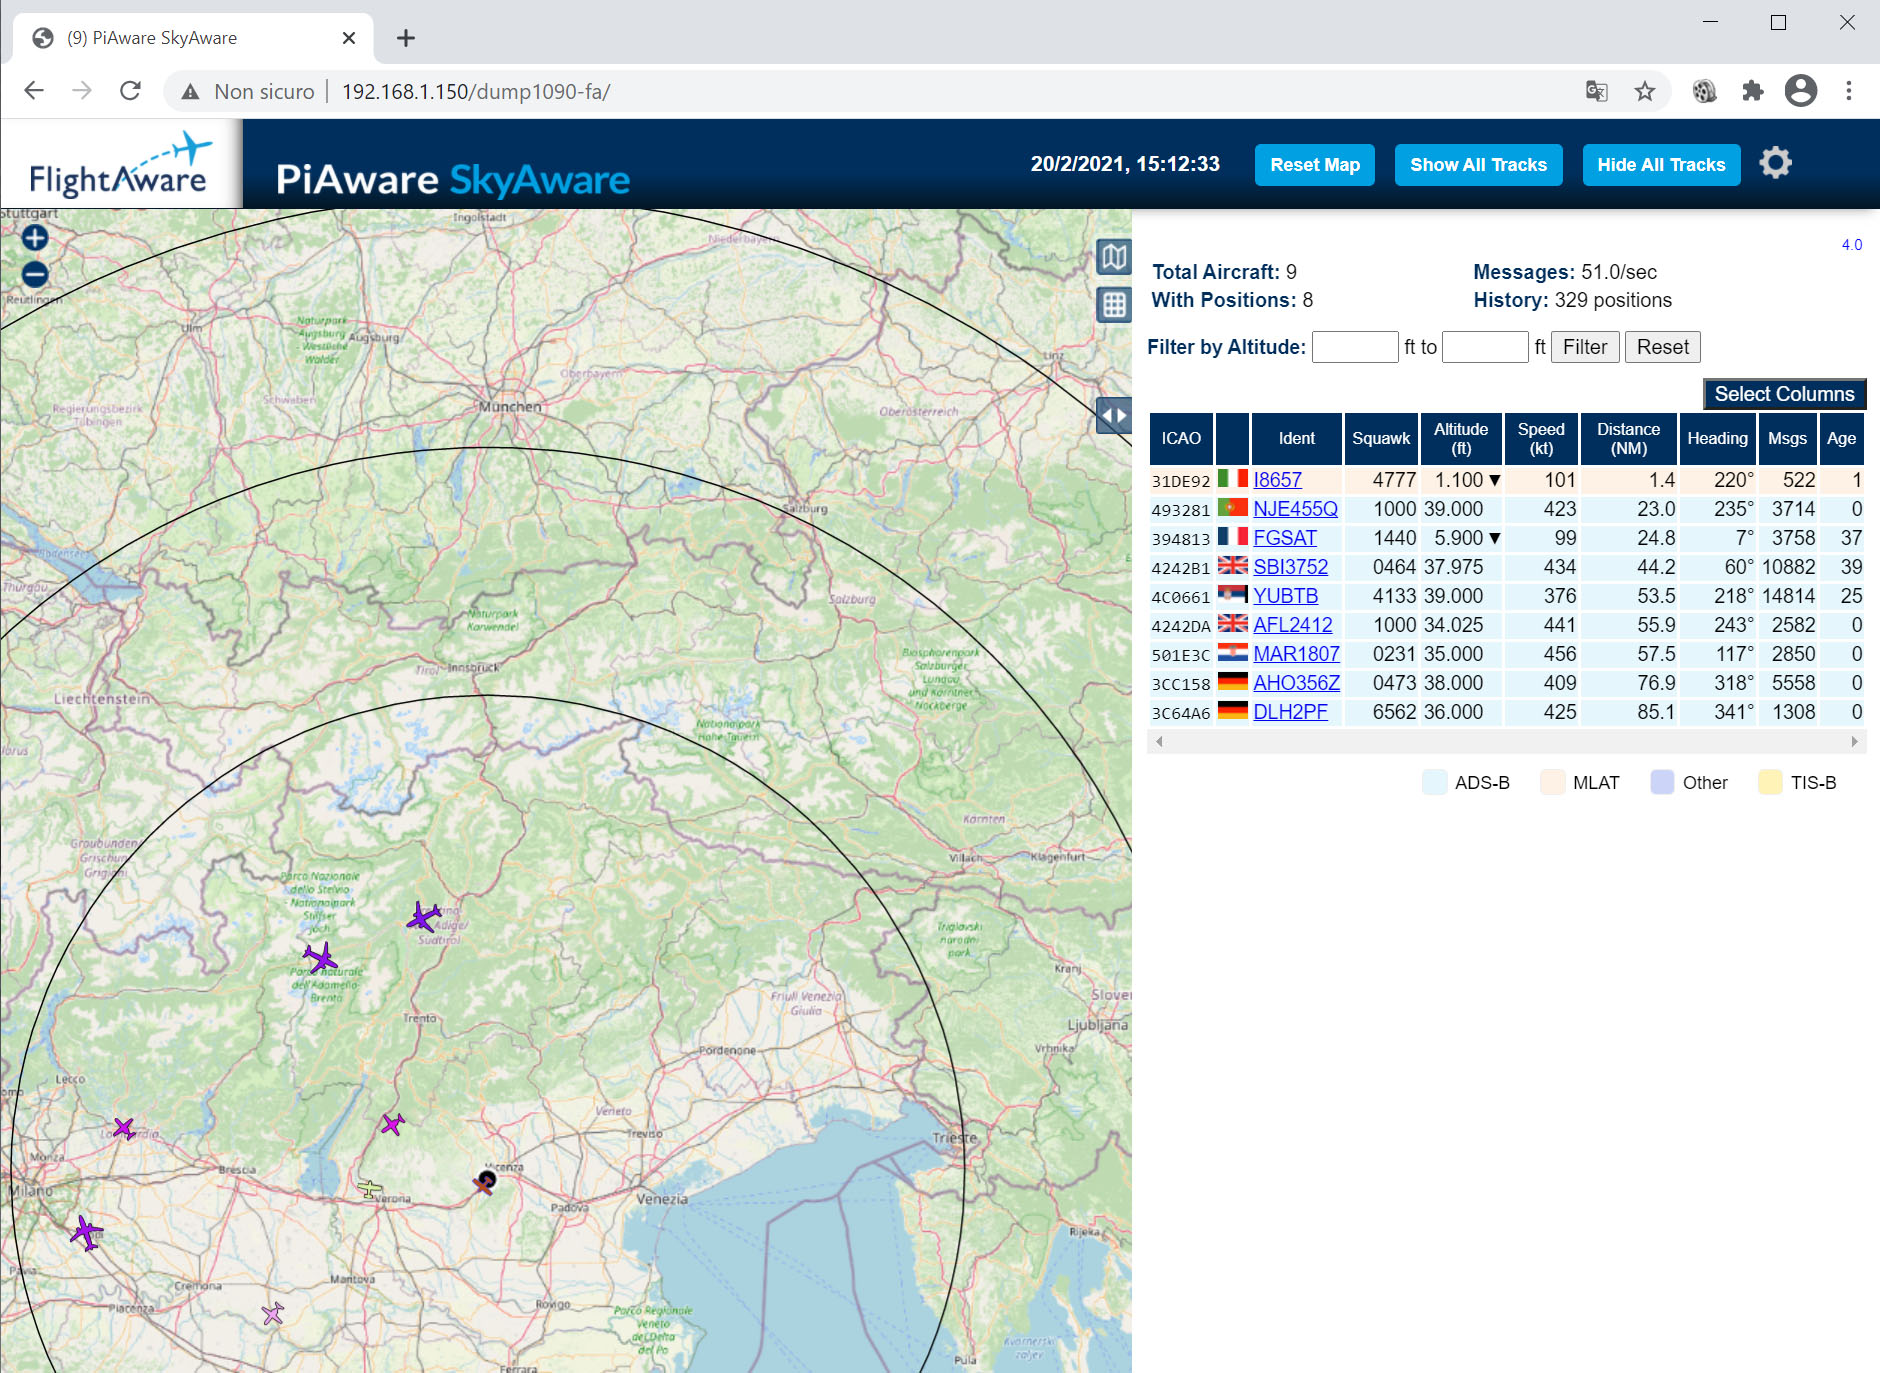Sort table by Msgs column header
Screen dimensions: 1880x1373
(1787, 438)
